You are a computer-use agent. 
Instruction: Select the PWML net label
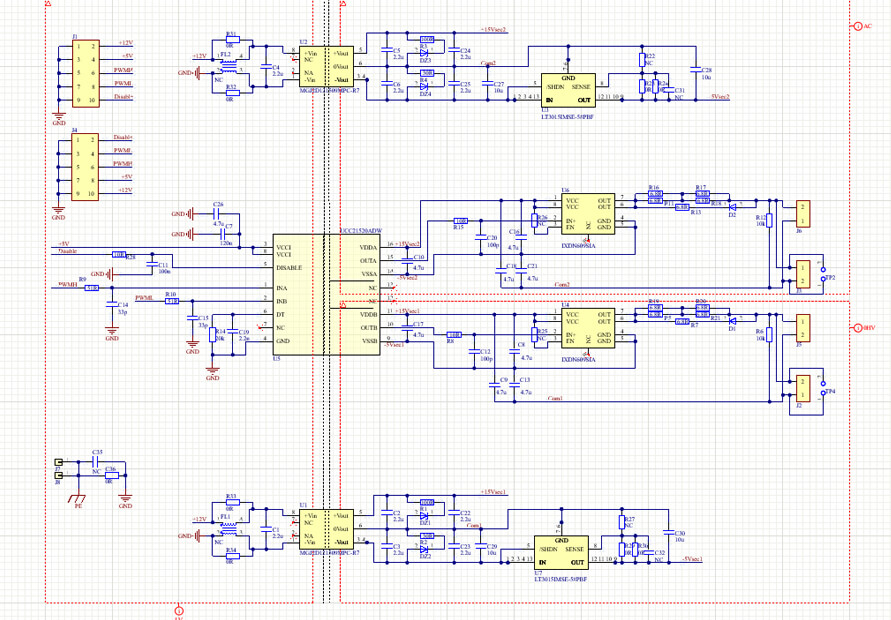(144, 298)
